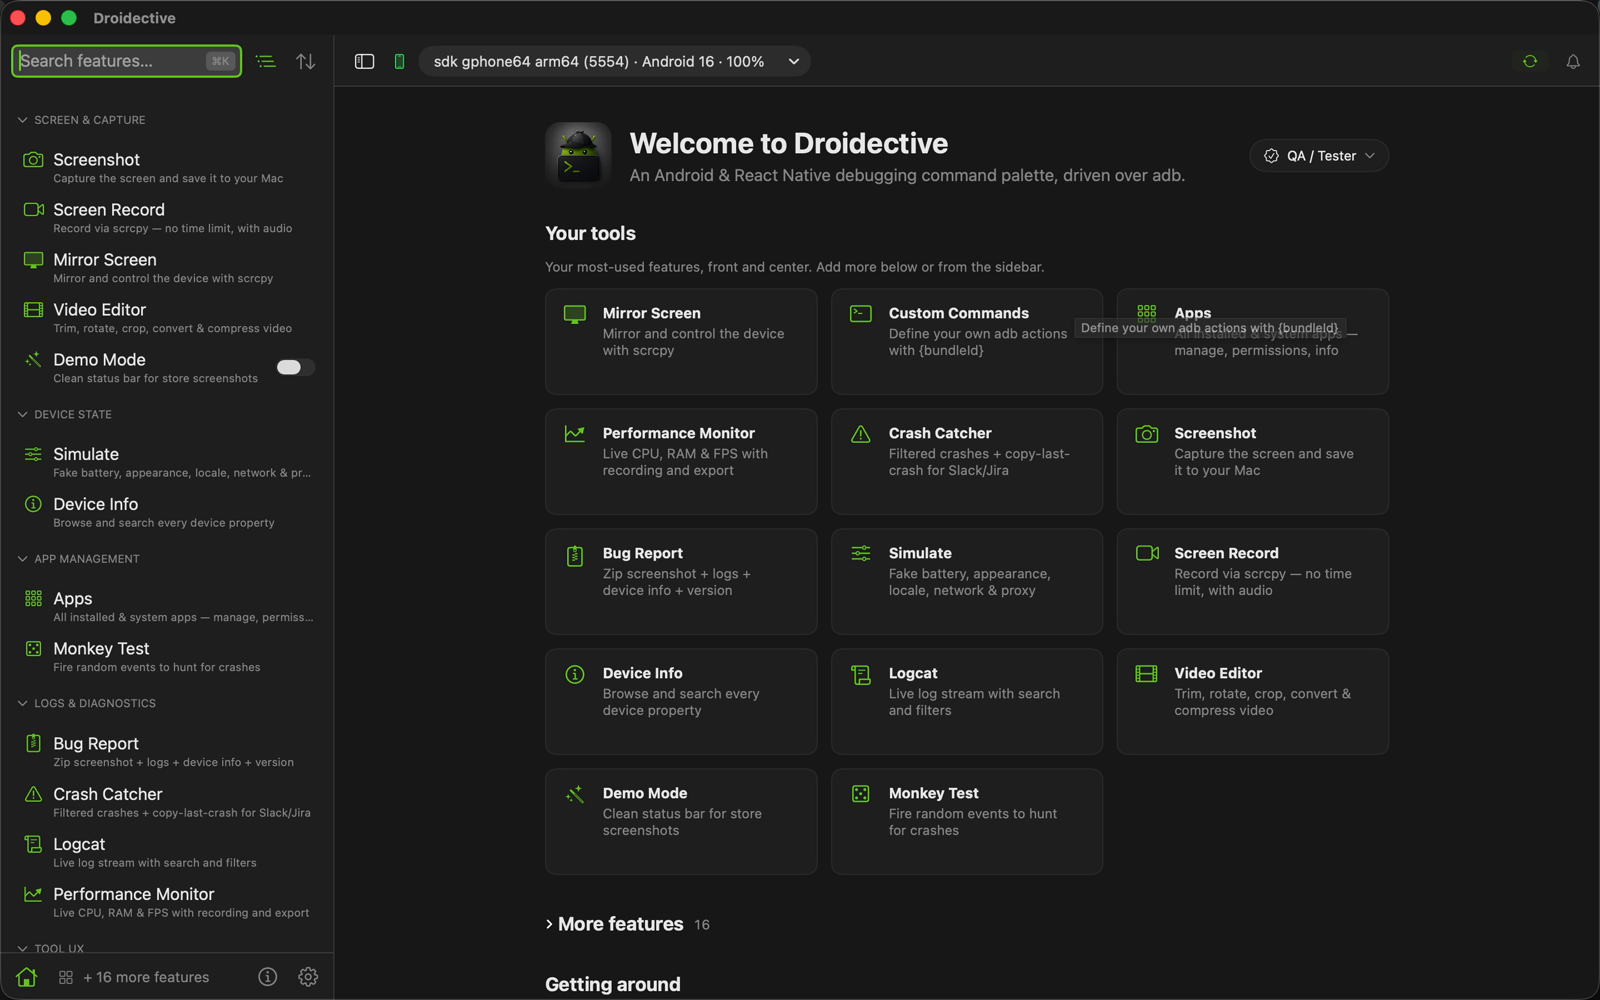Click the warning icon on Crash Catcher card
This screenshot has width=1600, height=1000.
tap(861, 434)
